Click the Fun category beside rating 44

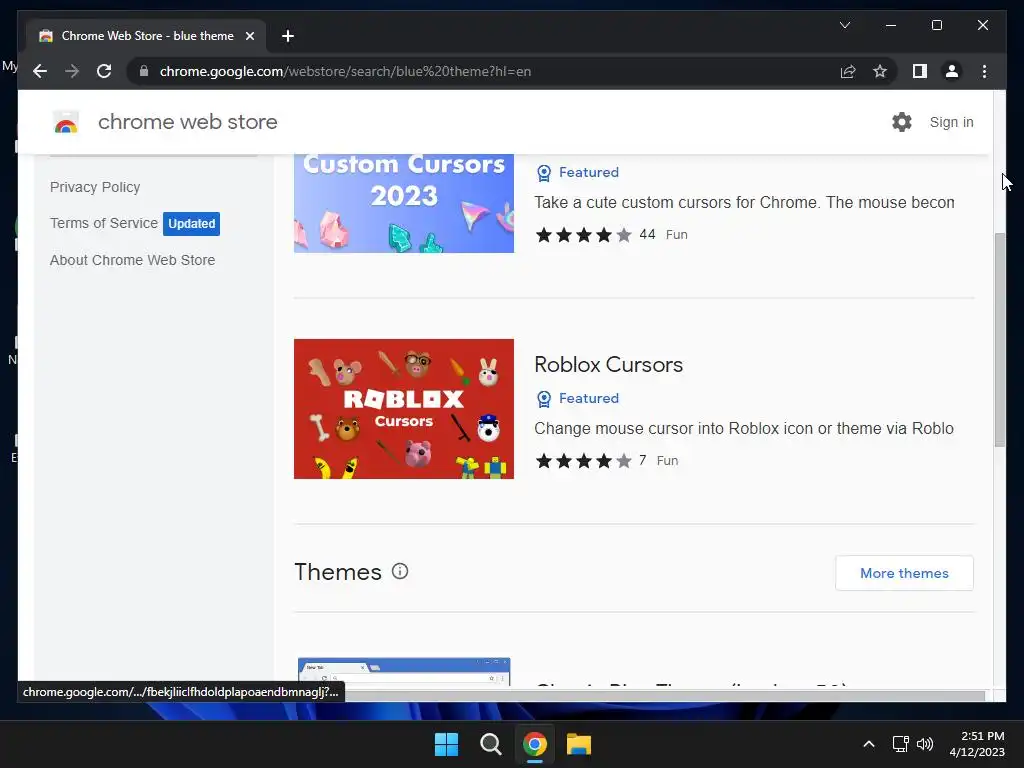pos(677,234)
